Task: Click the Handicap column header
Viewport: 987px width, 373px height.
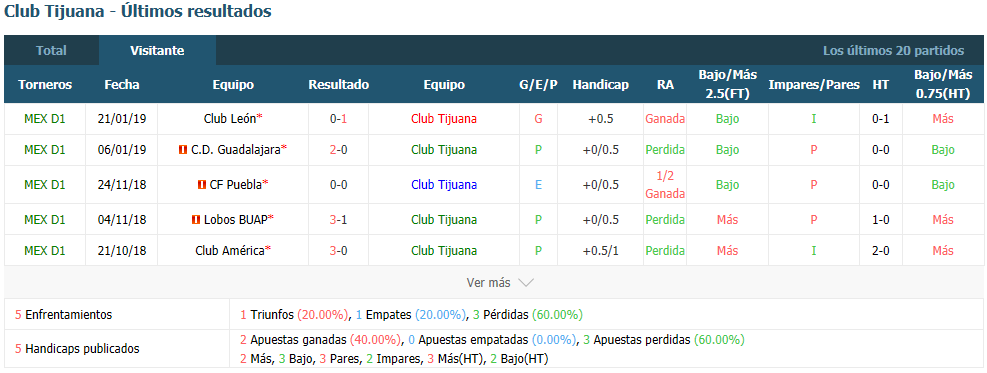Action: pos(601,84)
